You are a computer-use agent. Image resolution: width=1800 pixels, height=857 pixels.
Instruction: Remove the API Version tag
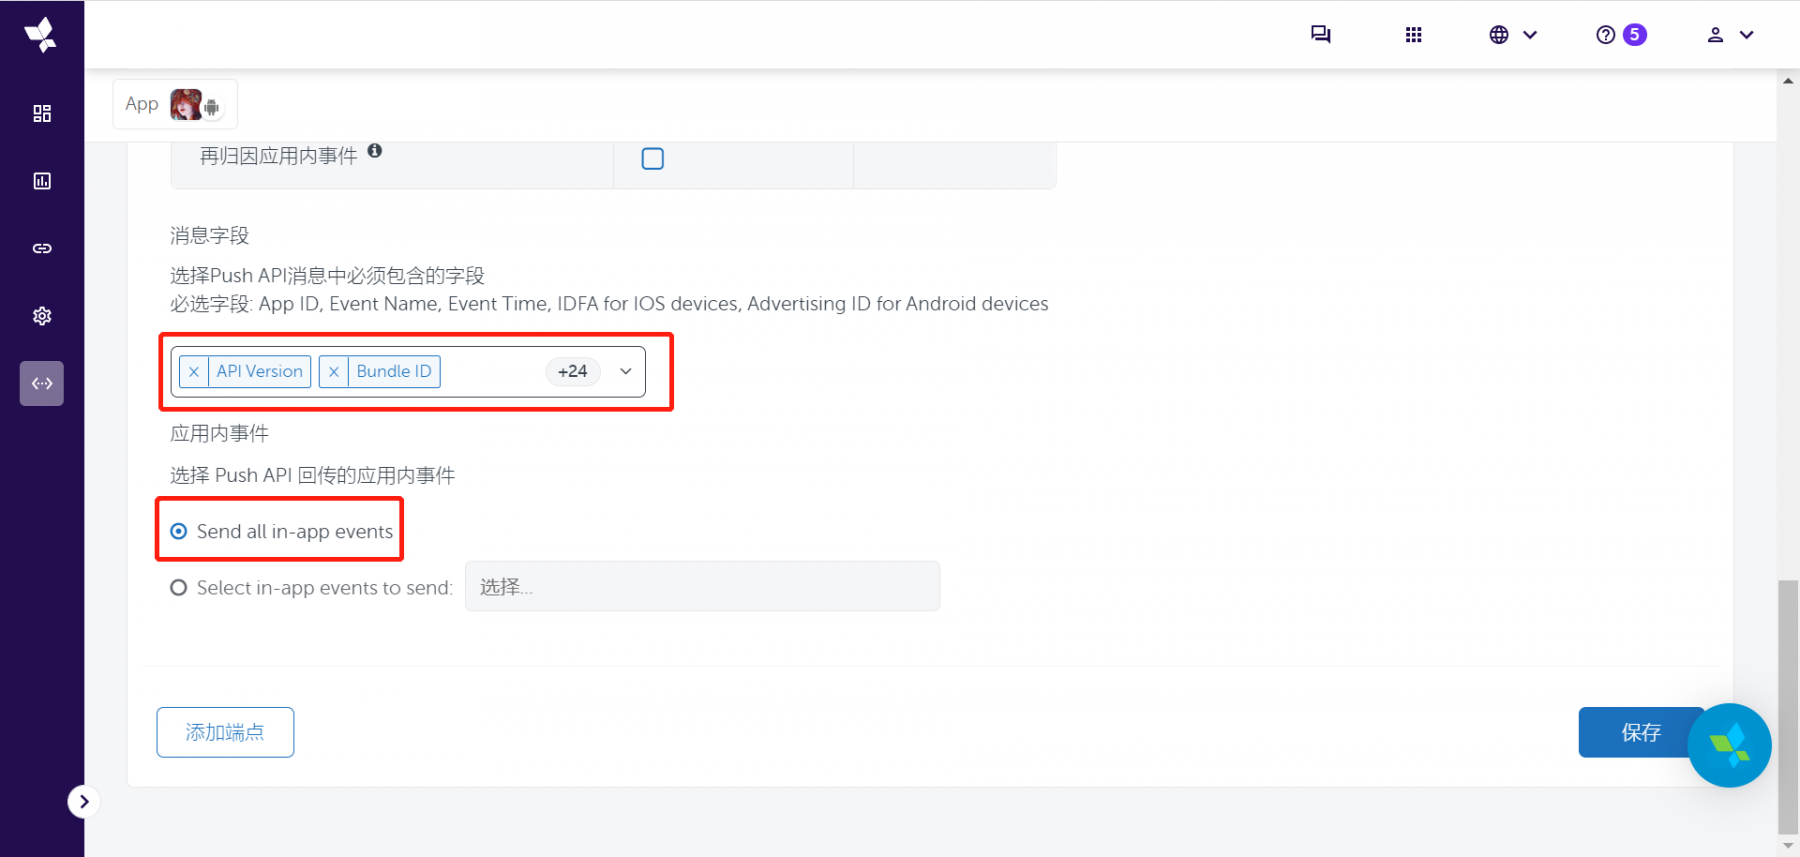pyautogui.click(x=194, y=372)
